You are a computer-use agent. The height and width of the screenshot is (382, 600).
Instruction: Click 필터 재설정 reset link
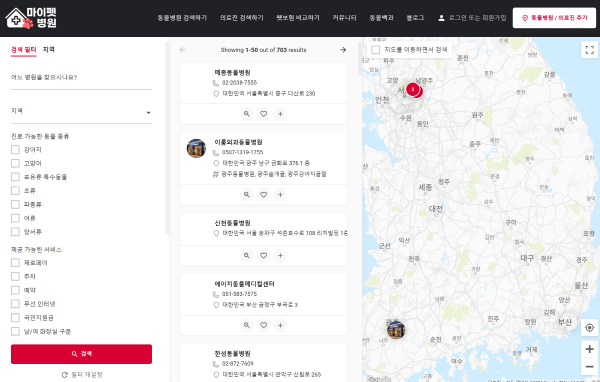tap(82, 375)
